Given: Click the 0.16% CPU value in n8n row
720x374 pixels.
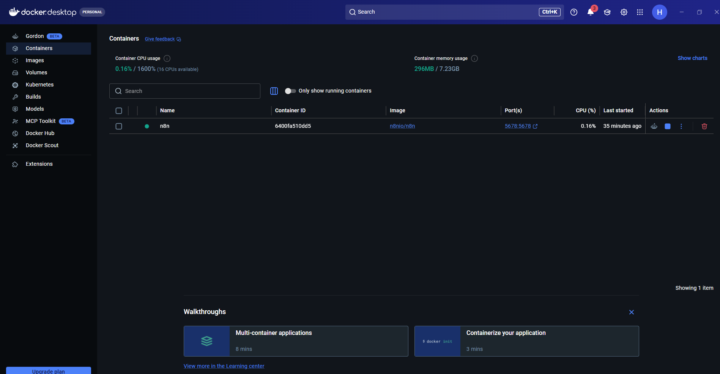Looking at the screenshot, I should tap(588, 126).
